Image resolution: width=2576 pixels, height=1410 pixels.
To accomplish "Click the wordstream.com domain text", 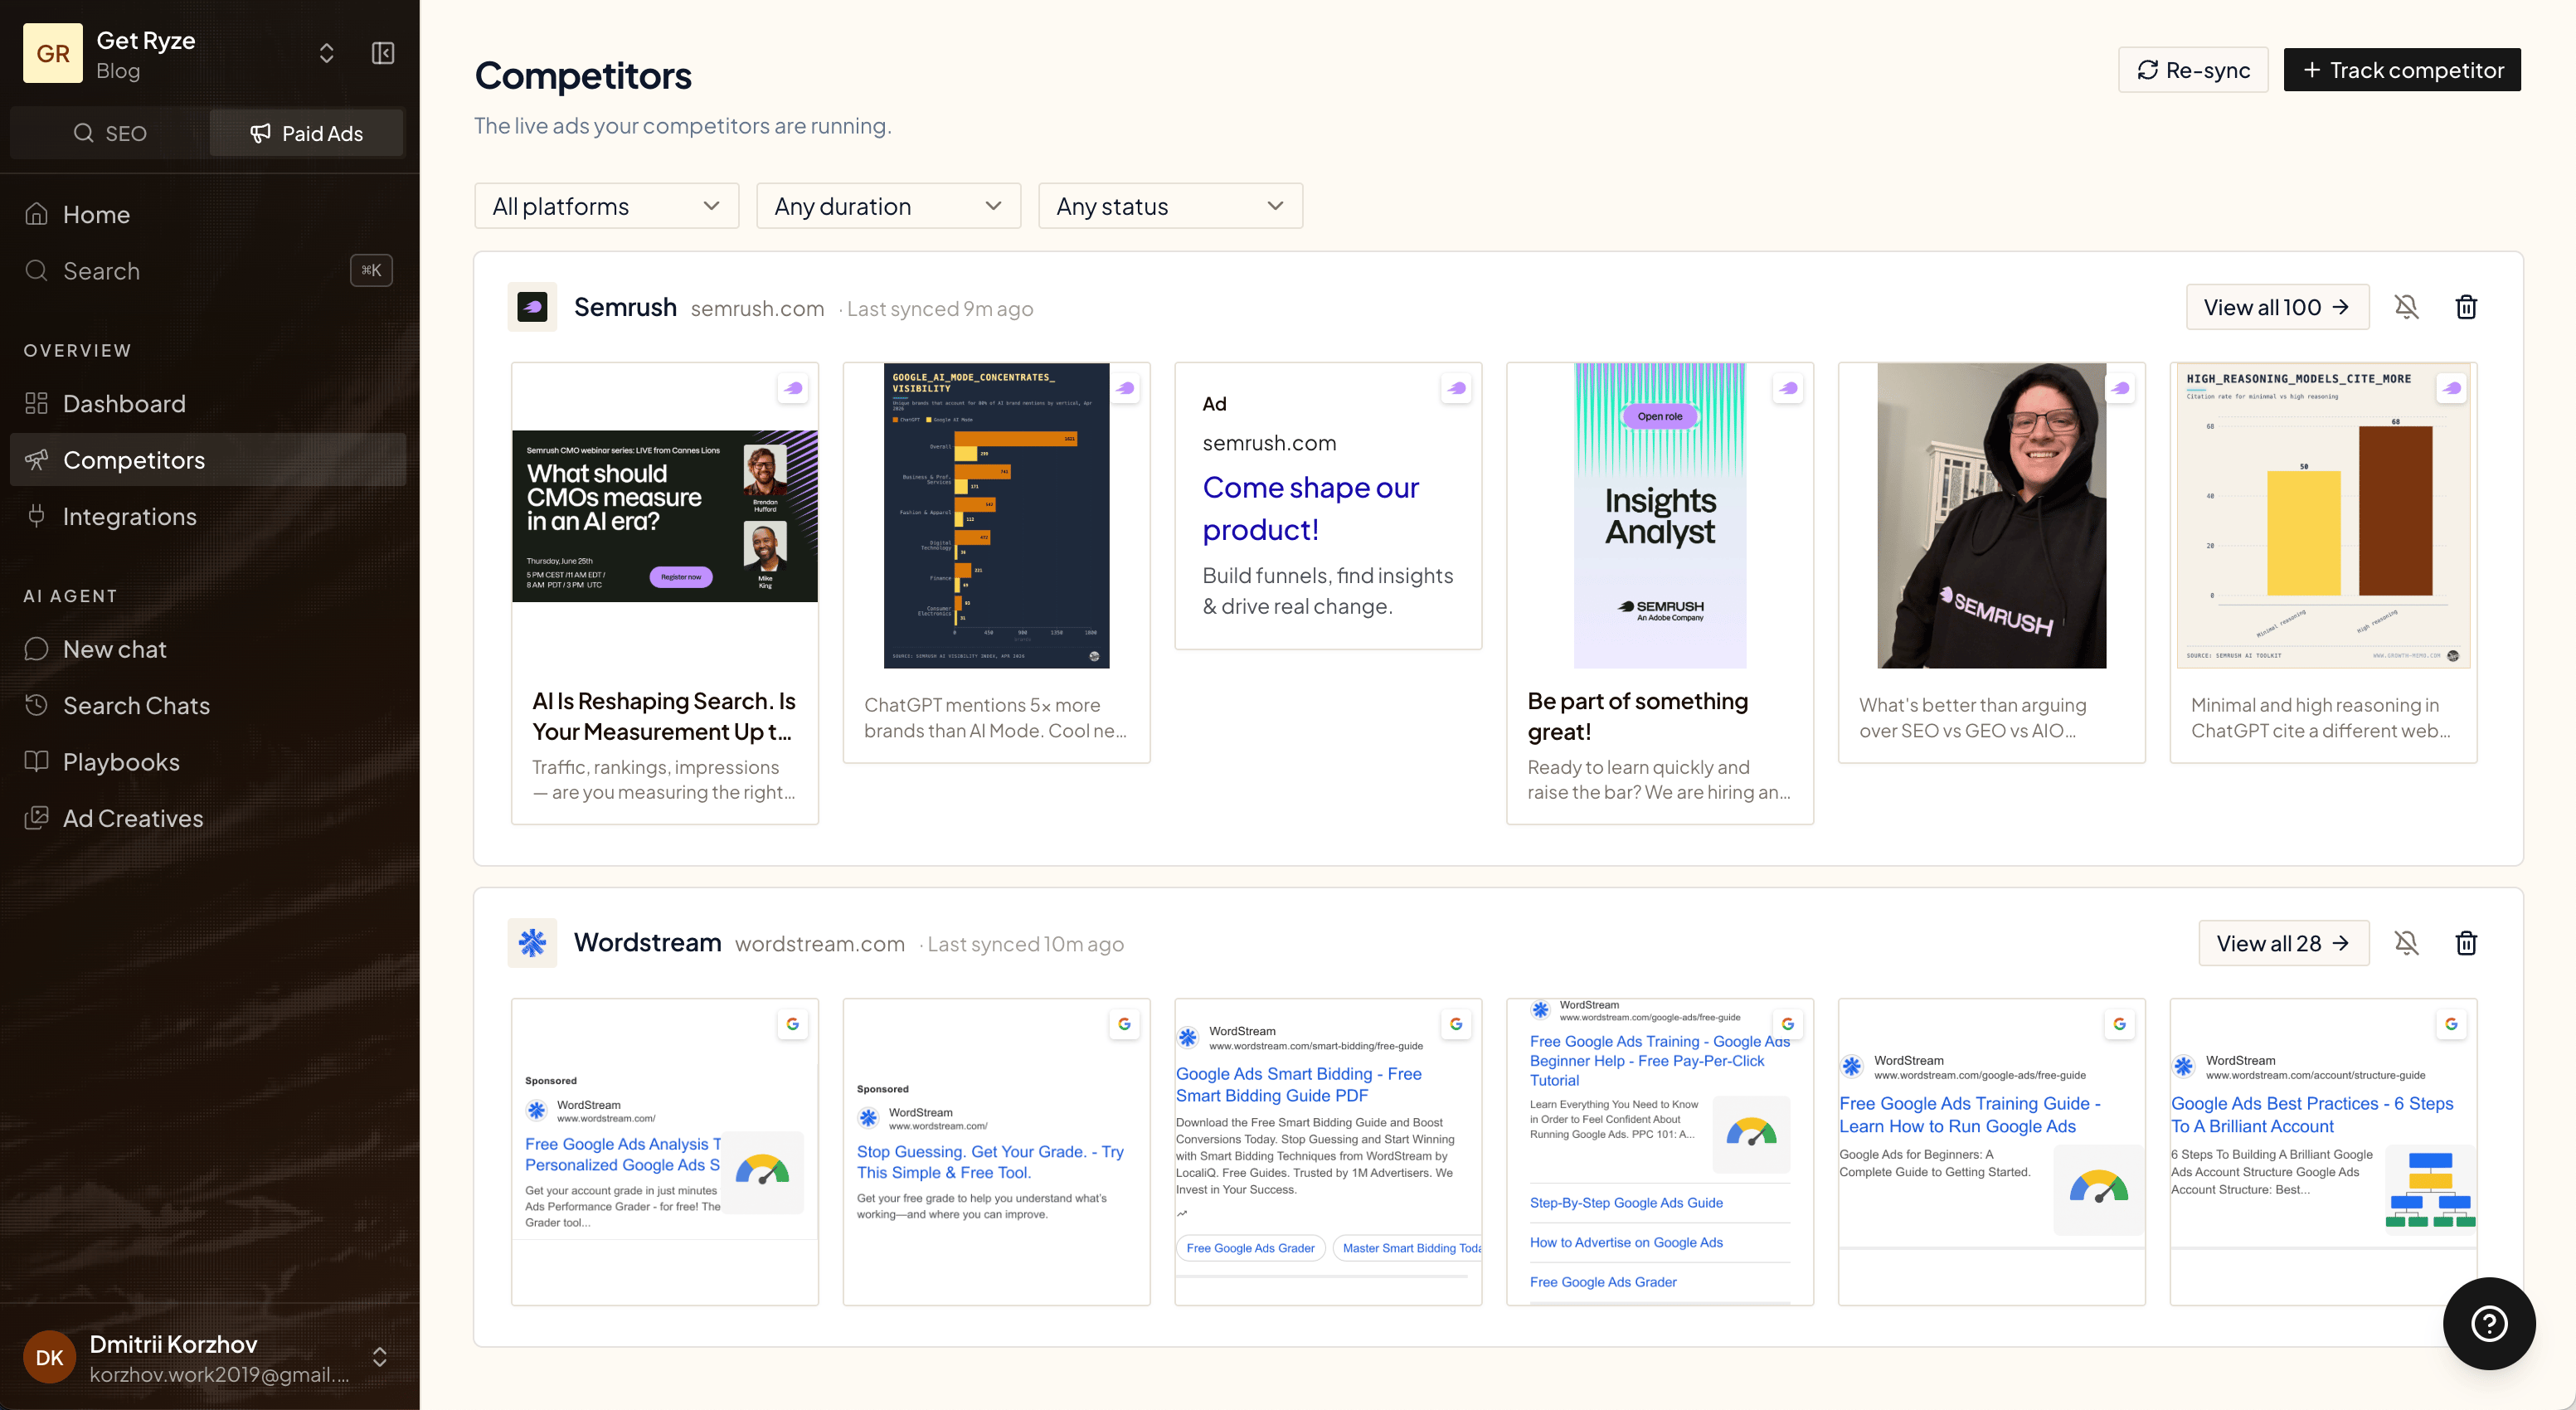I will tap(820, 944).
